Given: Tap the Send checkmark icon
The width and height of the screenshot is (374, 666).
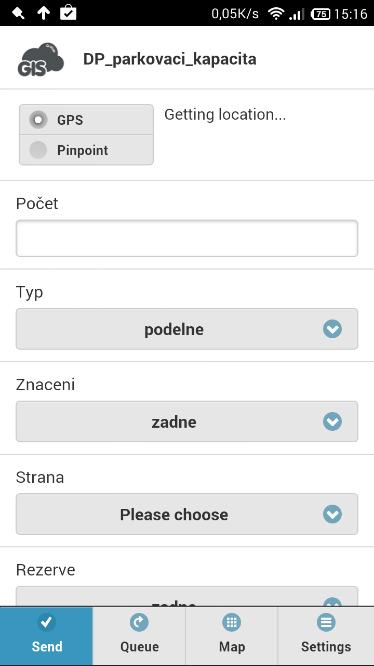Looking at the screenshot, I should (47, 623).
